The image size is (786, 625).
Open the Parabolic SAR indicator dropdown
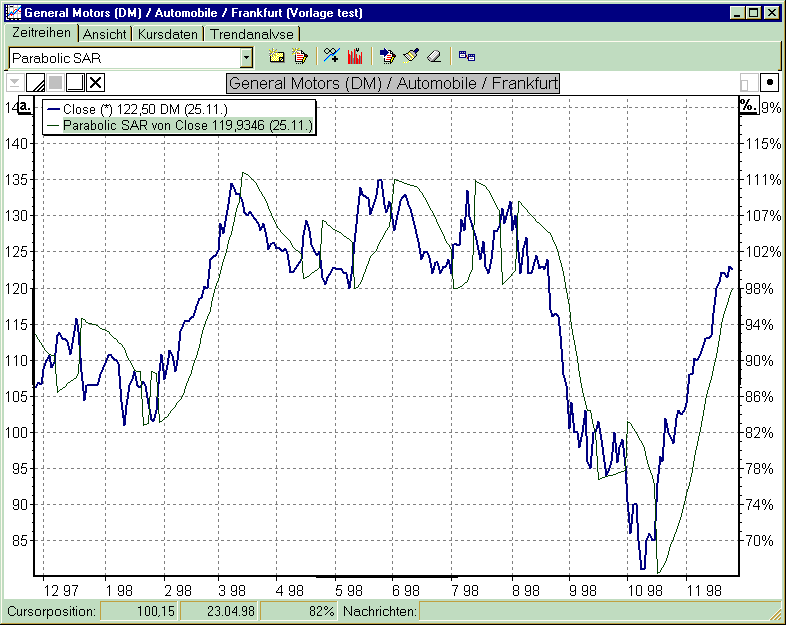247,58
